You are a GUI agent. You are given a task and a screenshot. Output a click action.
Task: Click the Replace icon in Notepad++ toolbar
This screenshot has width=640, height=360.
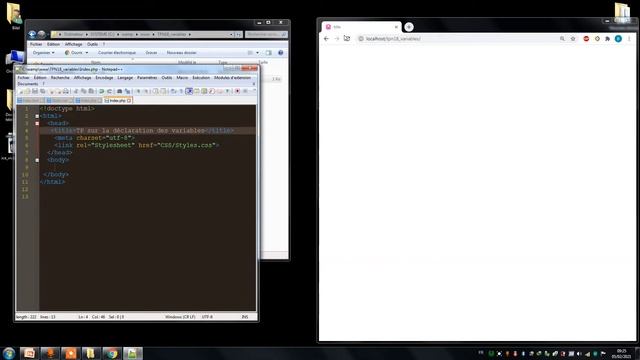(x=127, y=91)
